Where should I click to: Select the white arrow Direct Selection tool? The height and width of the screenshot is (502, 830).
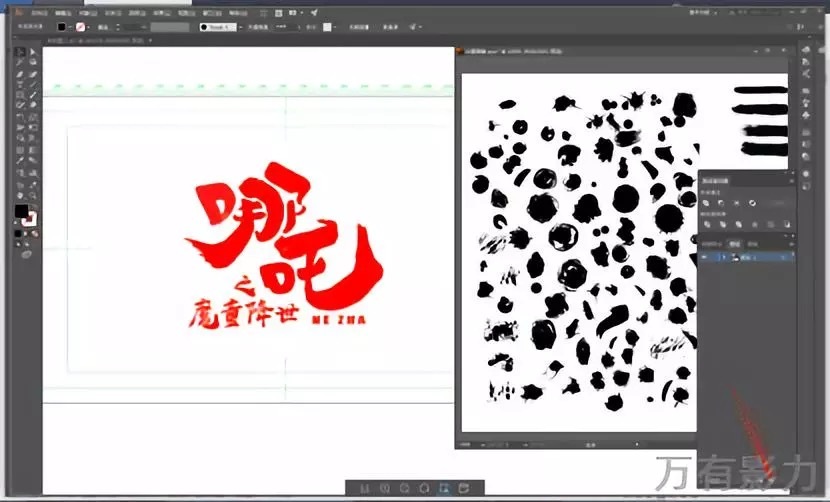click(x=33, y=52)
